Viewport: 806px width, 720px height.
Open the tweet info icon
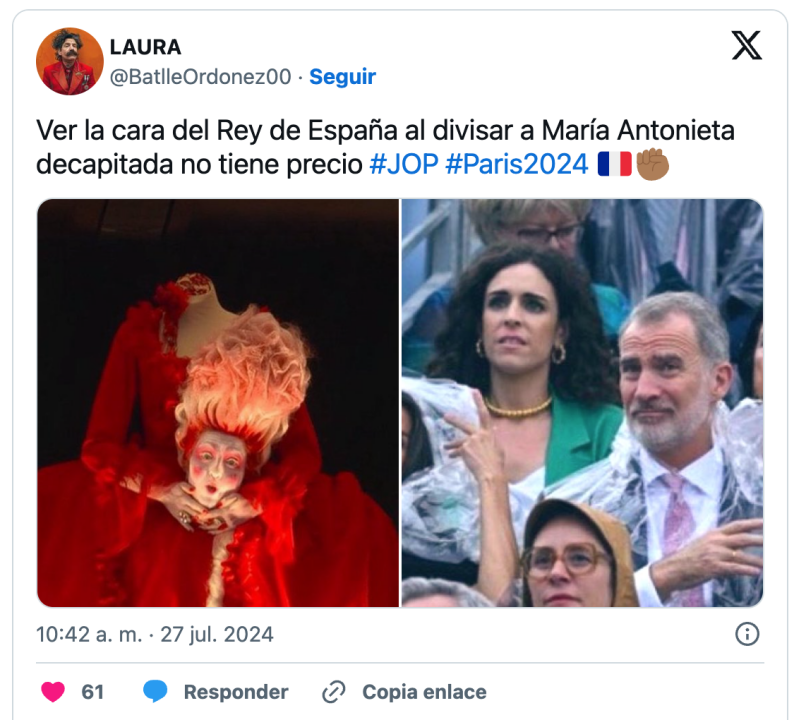747,634
